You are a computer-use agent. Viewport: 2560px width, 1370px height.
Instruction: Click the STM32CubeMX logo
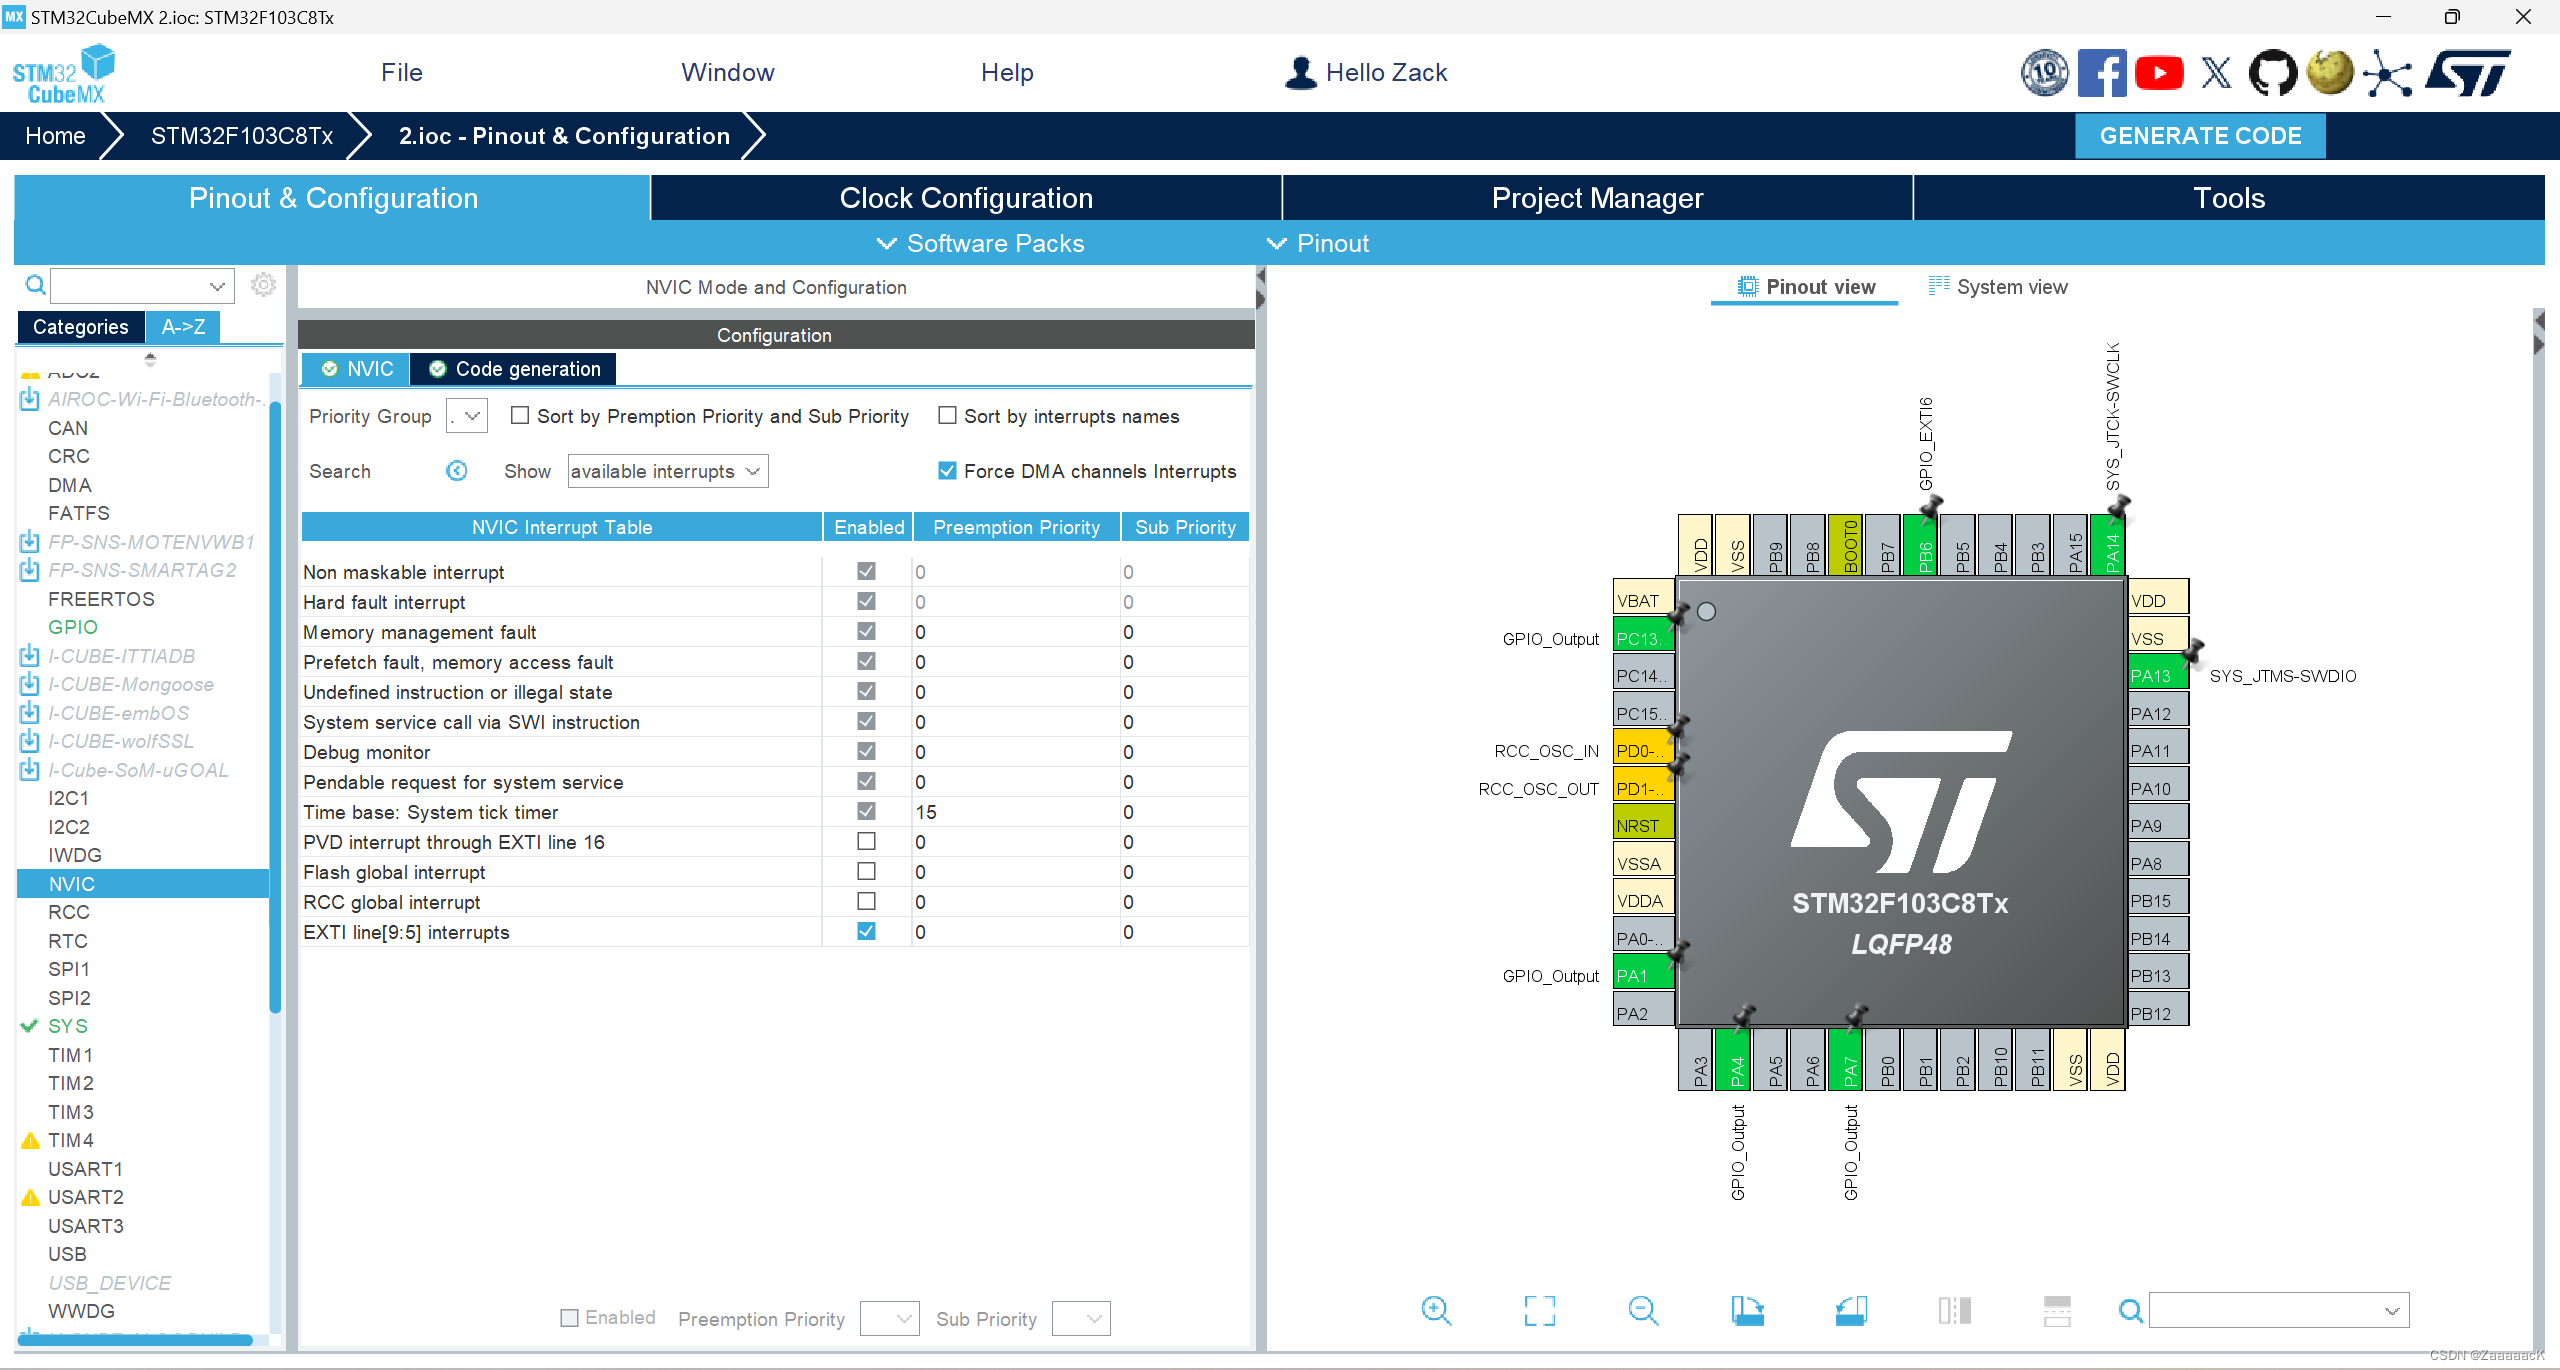click(63, 74)
